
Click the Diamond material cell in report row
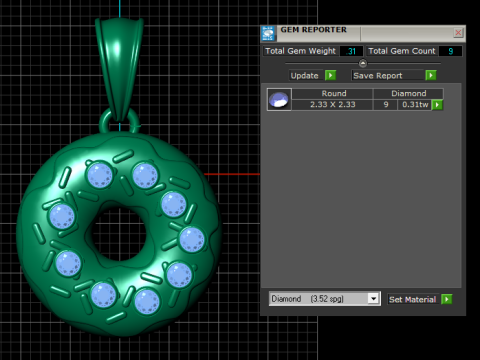coord(408,94)
